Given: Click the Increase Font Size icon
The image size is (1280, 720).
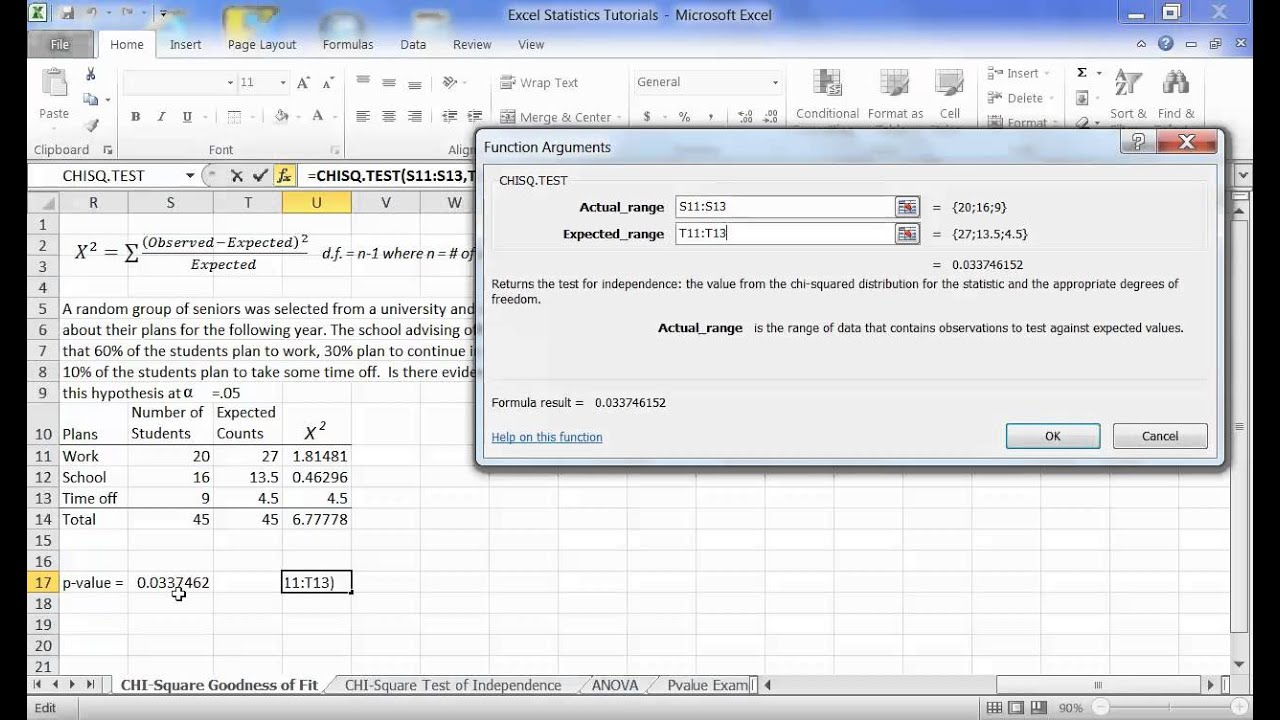Looking at the screenshot, I should (305, 83).
